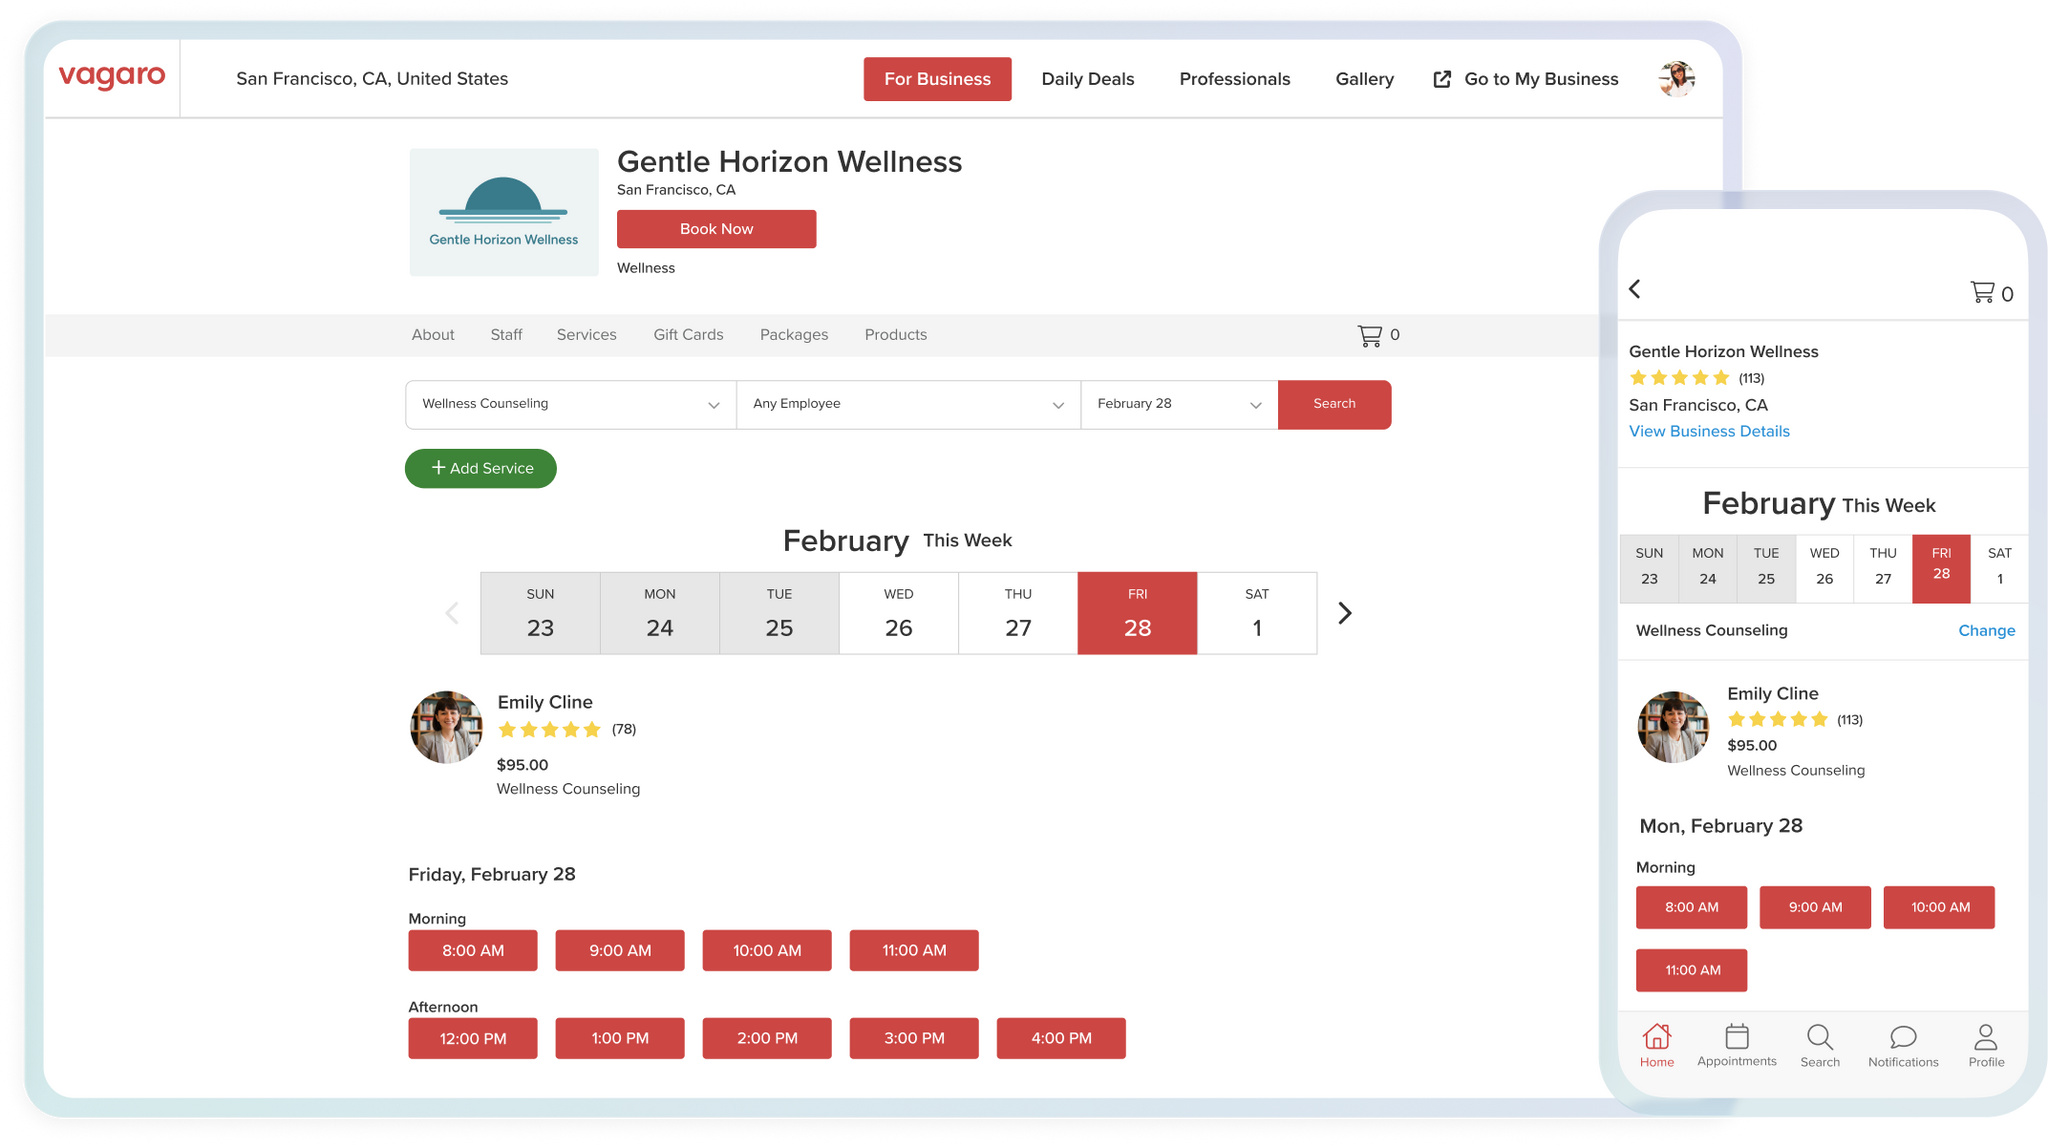Select THU 27 in desktop calendar
Screen dimensions: 2048x1146
point(1018,613)
